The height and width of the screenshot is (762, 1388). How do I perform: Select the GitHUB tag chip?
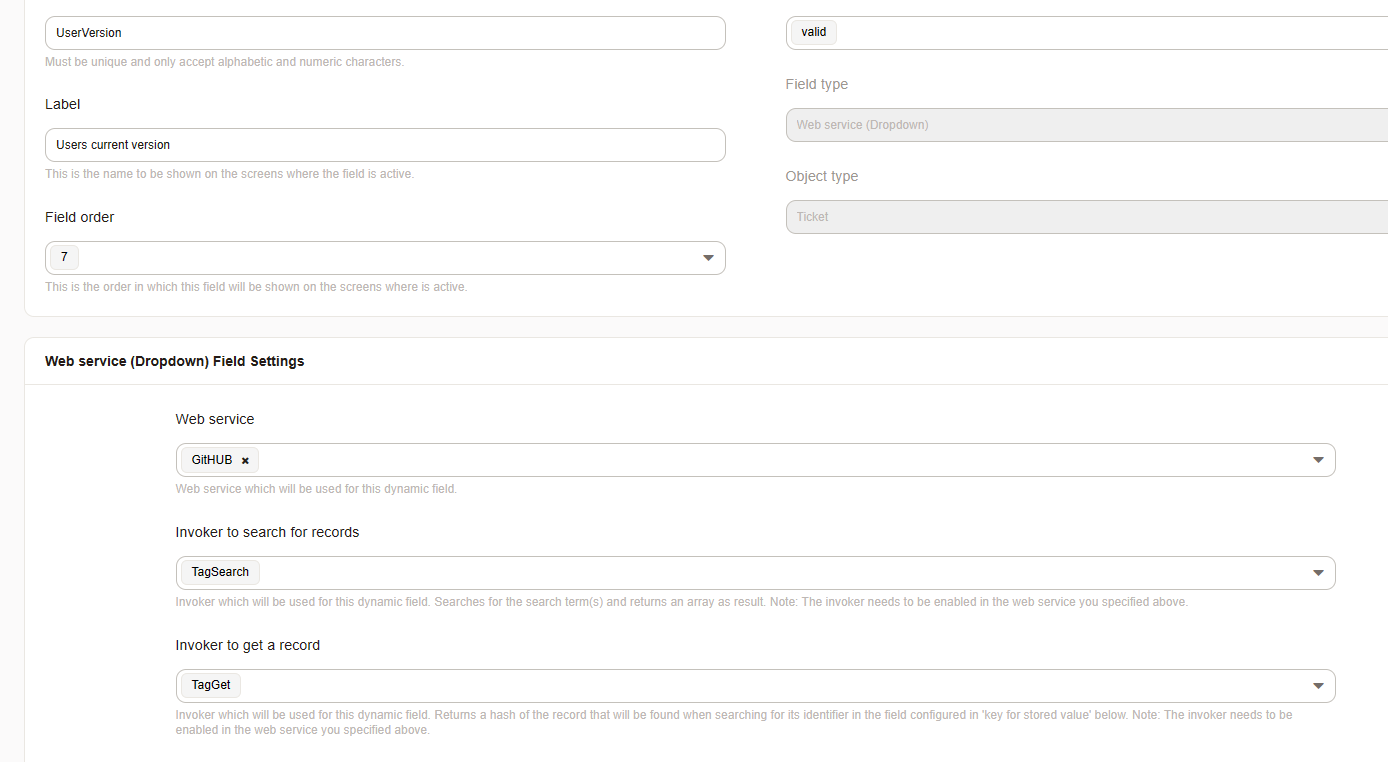[212, 460]
